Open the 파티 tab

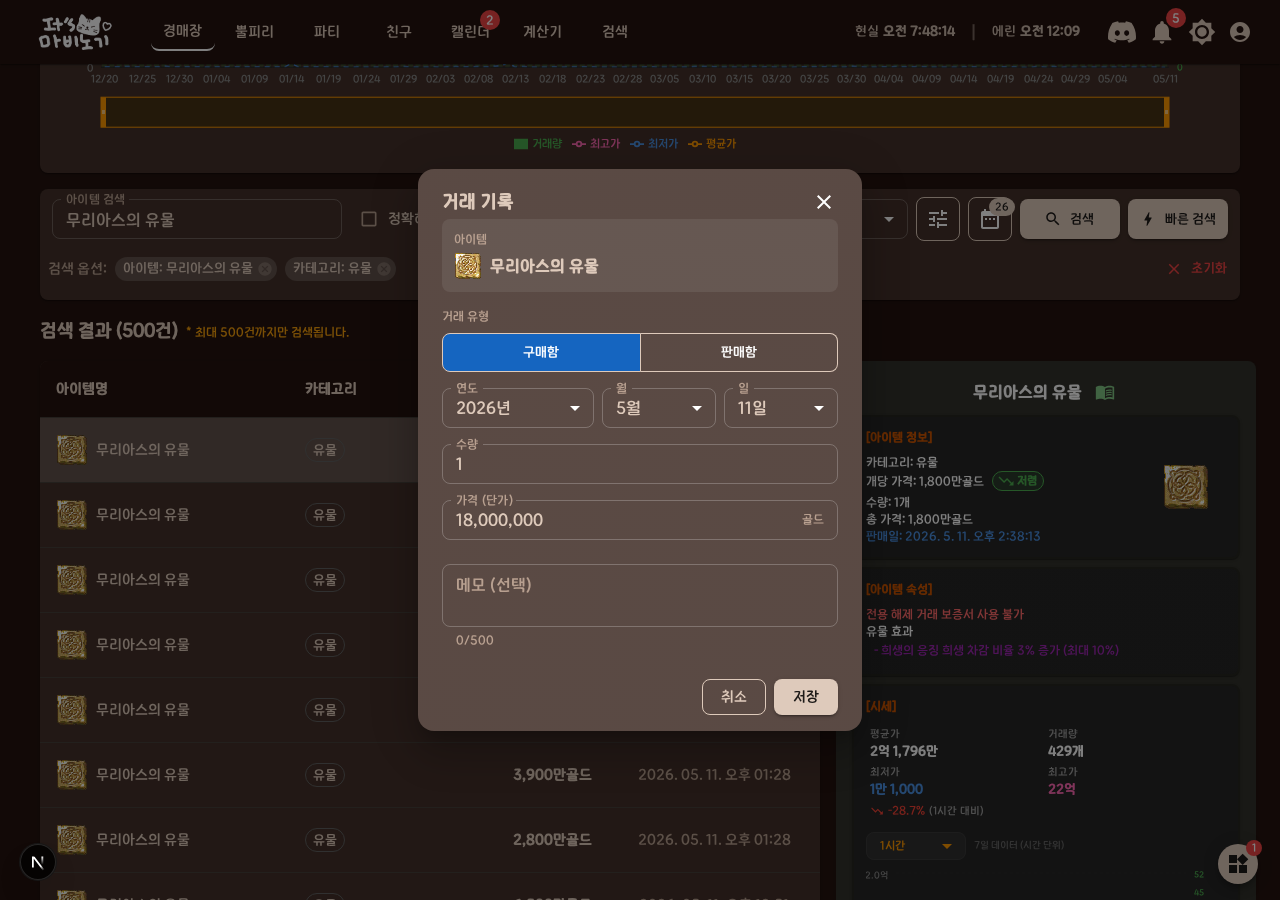[x=327, y=31]
